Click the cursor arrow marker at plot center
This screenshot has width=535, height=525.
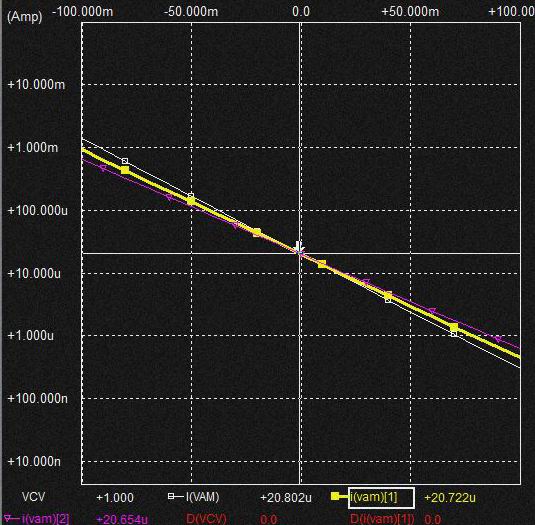(299, 247)
